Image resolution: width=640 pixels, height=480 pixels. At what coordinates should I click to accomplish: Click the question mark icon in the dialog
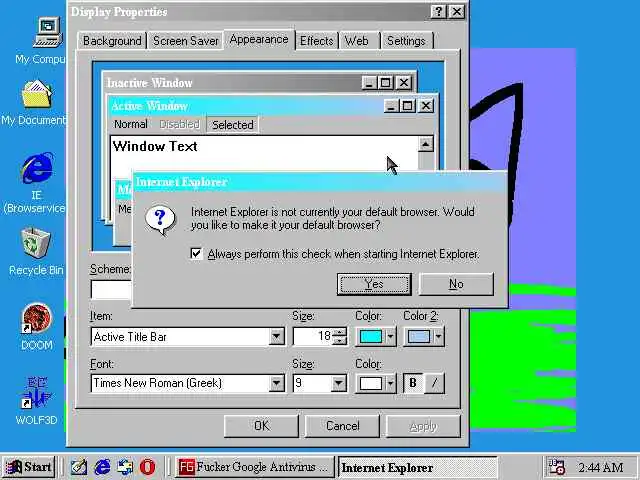[160, 220]
